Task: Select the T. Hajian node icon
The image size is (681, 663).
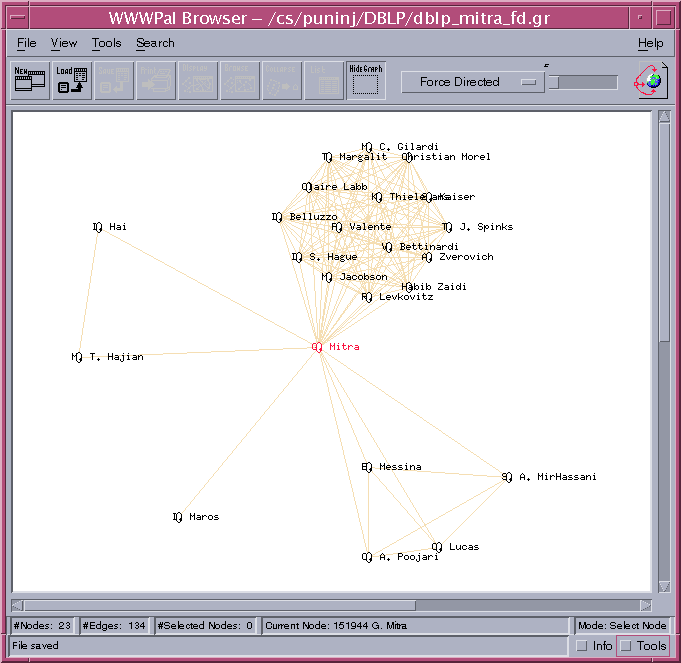Action: click(x=77, y=357)
